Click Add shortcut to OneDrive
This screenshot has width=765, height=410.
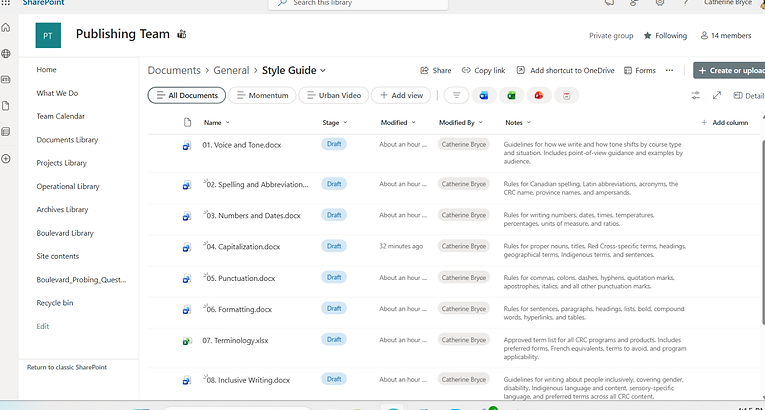point(565,70)
